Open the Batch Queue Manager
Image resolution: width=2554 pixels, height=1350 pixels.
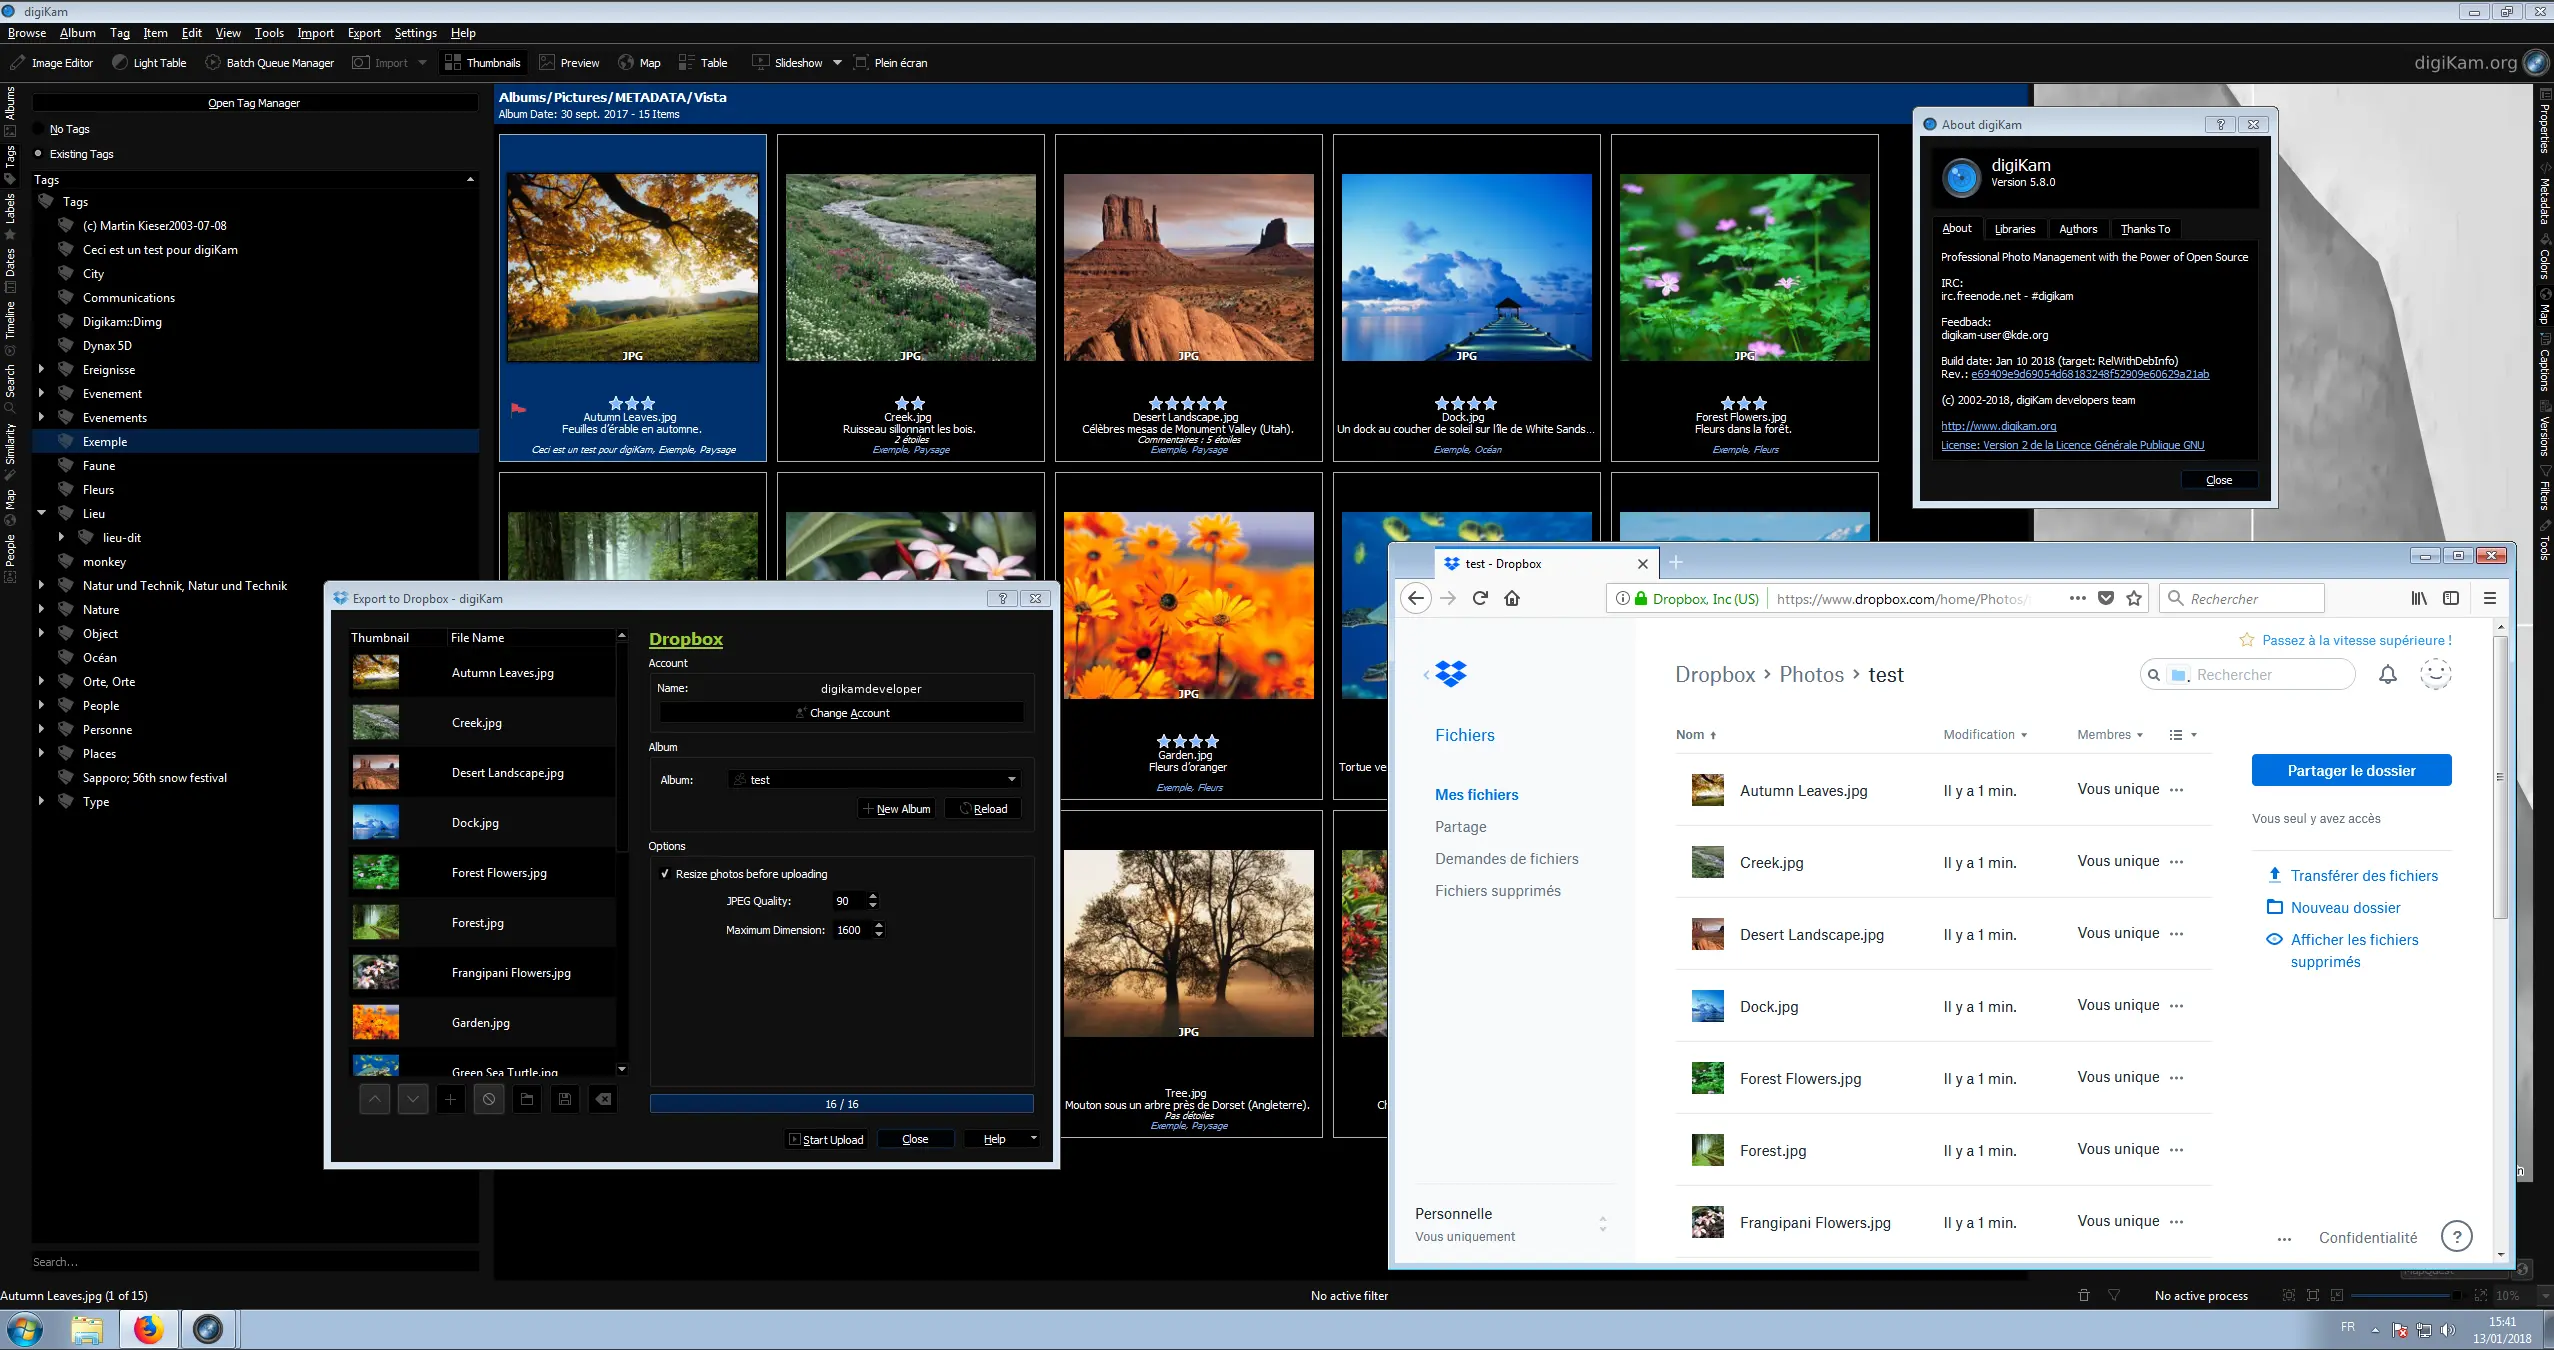click(x=270, y=63)
